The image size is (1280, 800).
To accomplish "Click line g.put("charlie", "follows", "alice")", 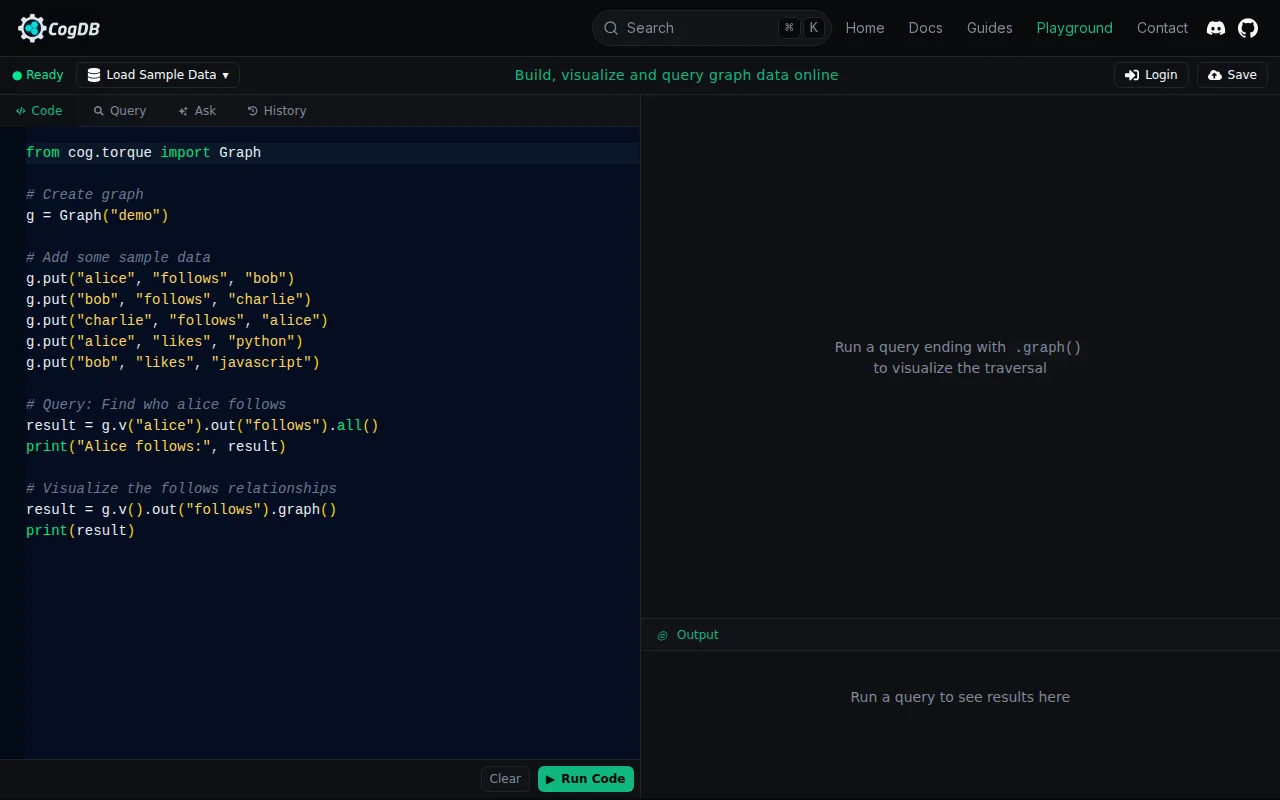I will pyautogui.click(x=177, y=321).
